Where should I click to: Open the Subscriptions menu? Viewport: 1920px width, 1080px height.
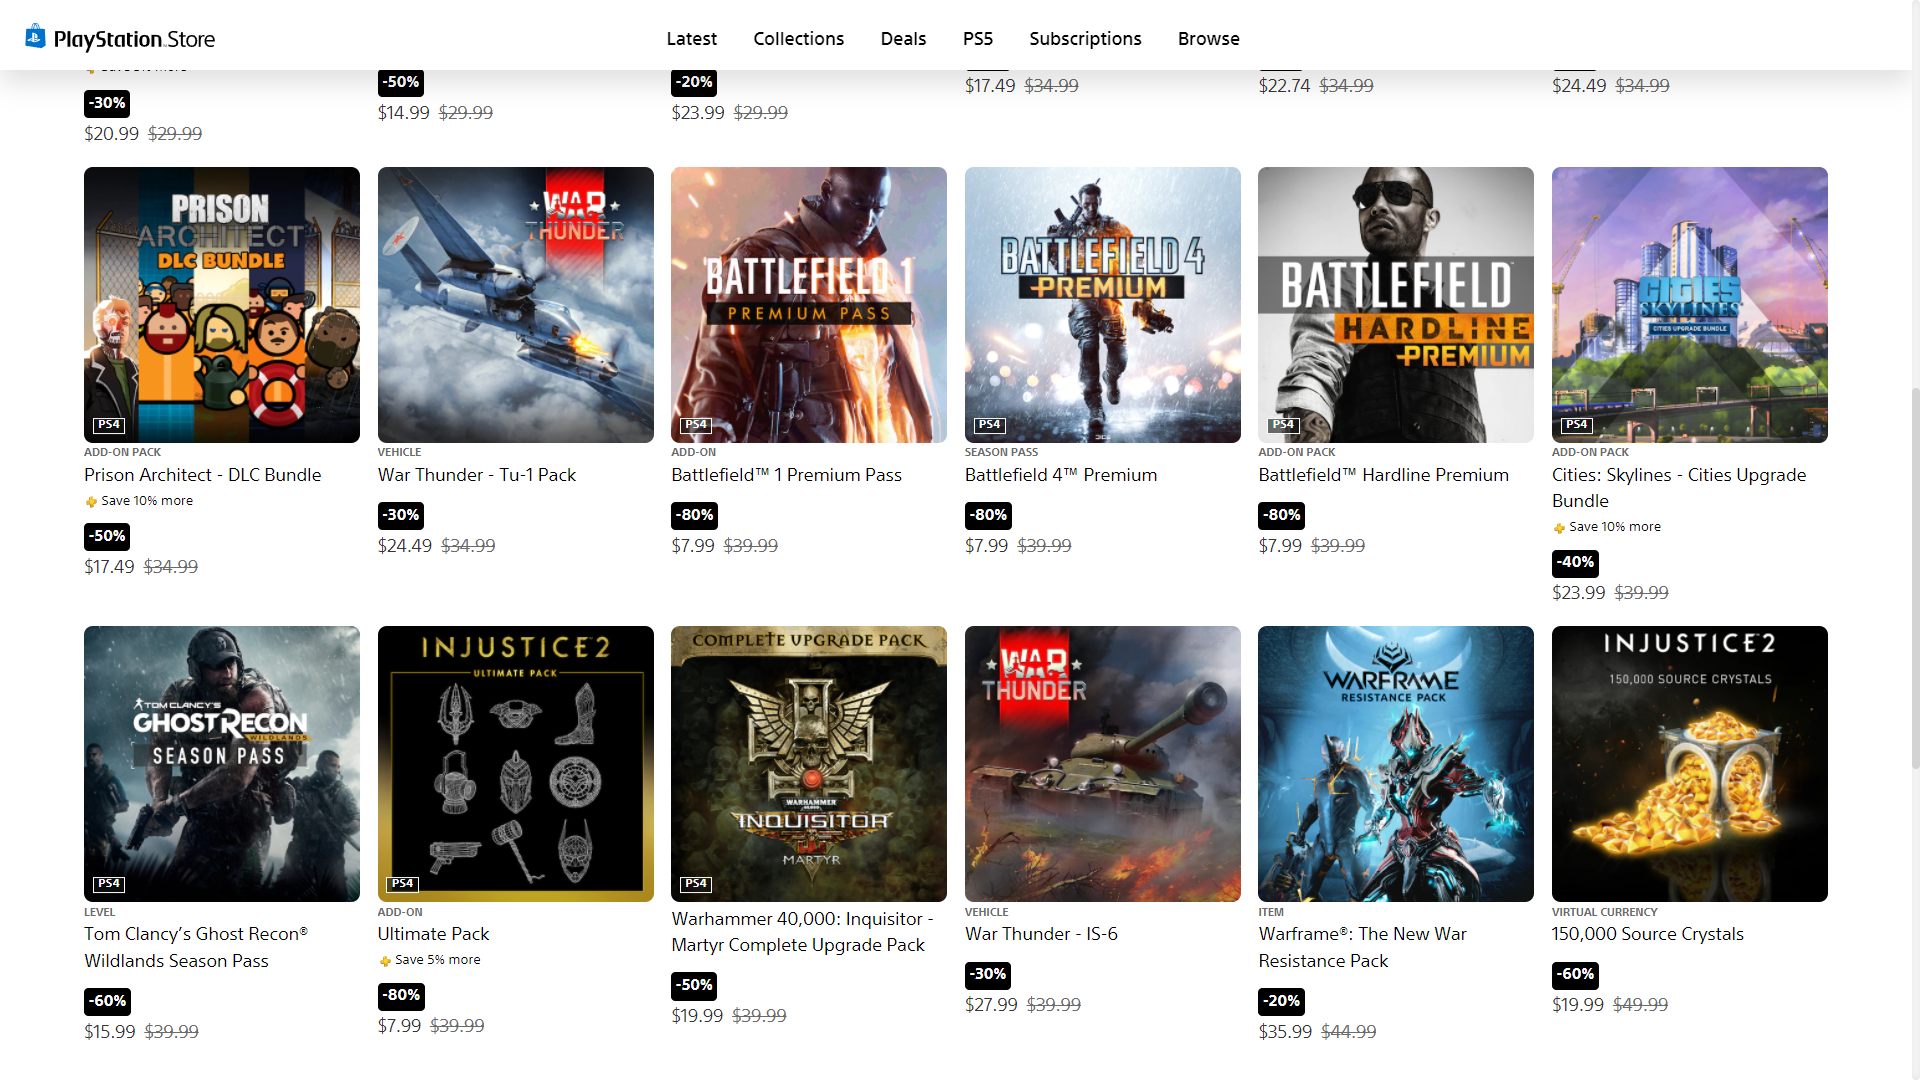1085,38
